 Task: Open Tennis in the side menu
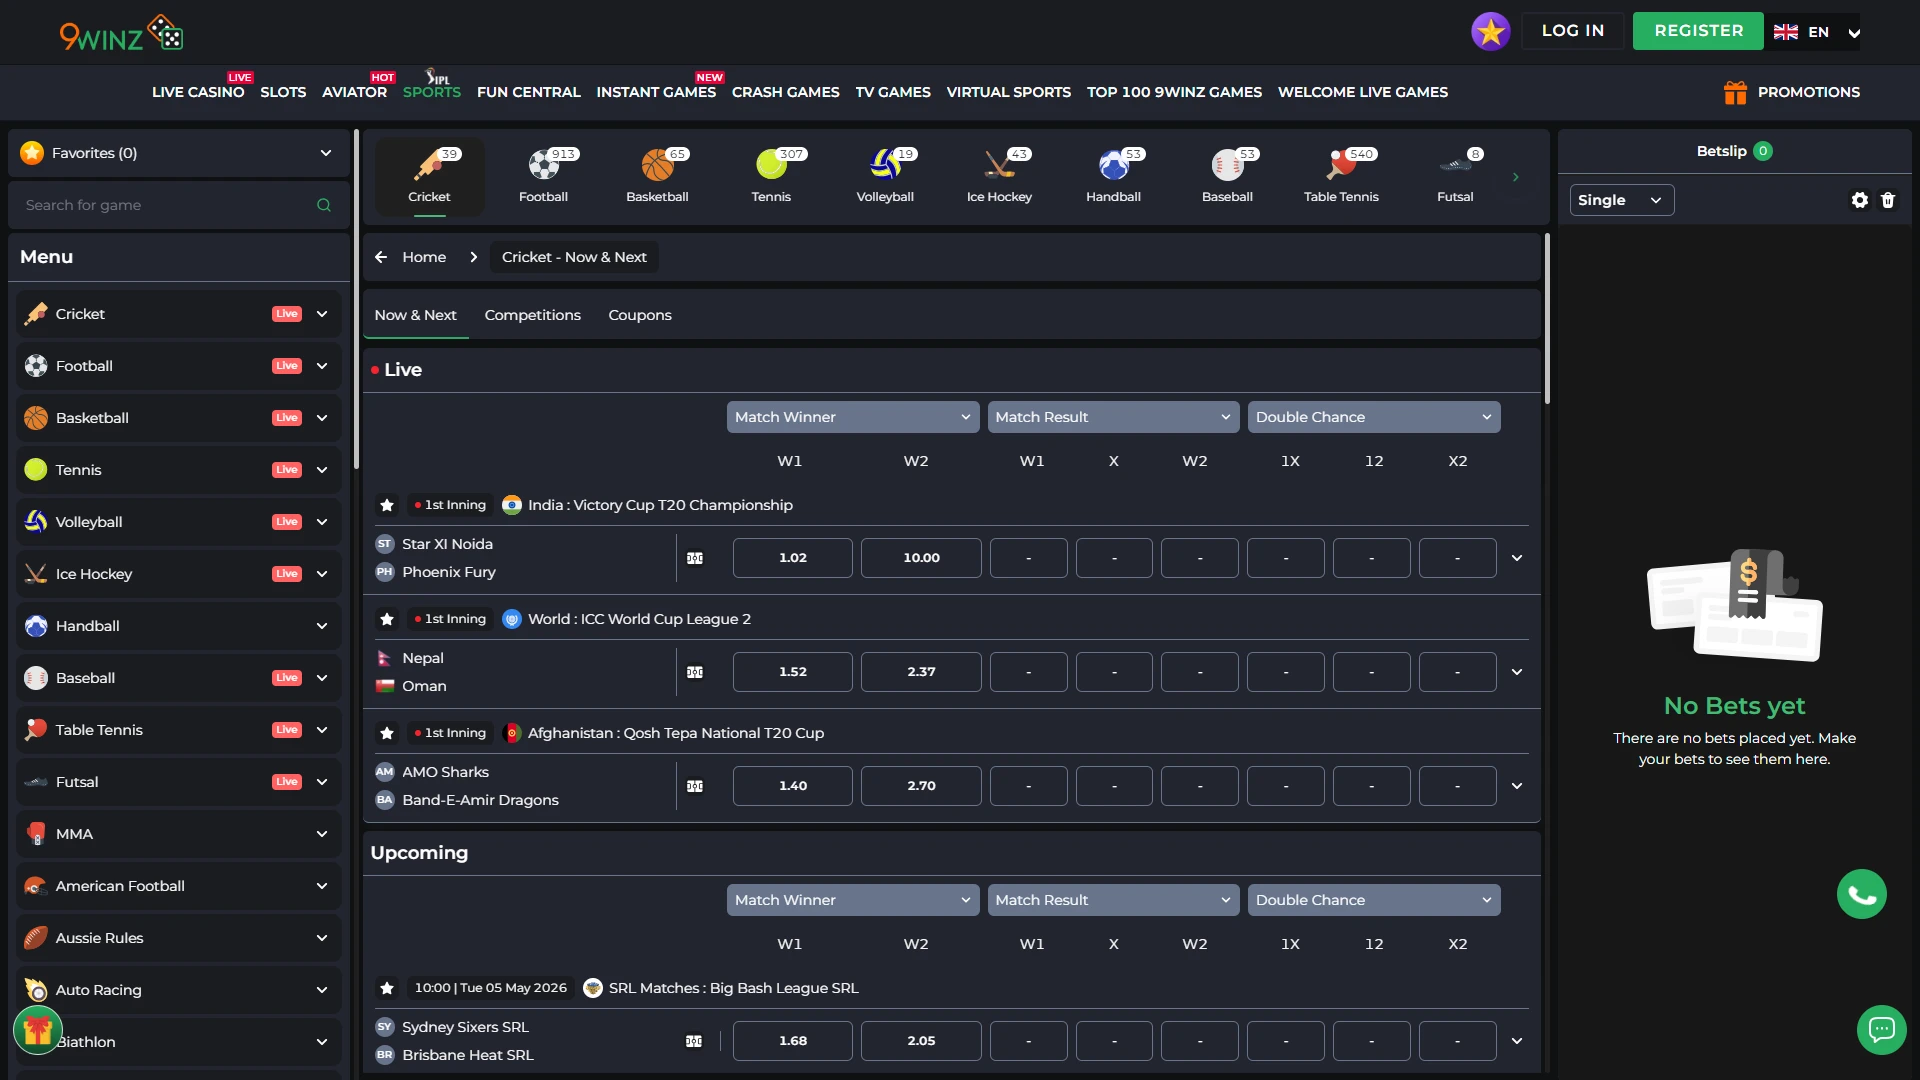coord(178,470)
